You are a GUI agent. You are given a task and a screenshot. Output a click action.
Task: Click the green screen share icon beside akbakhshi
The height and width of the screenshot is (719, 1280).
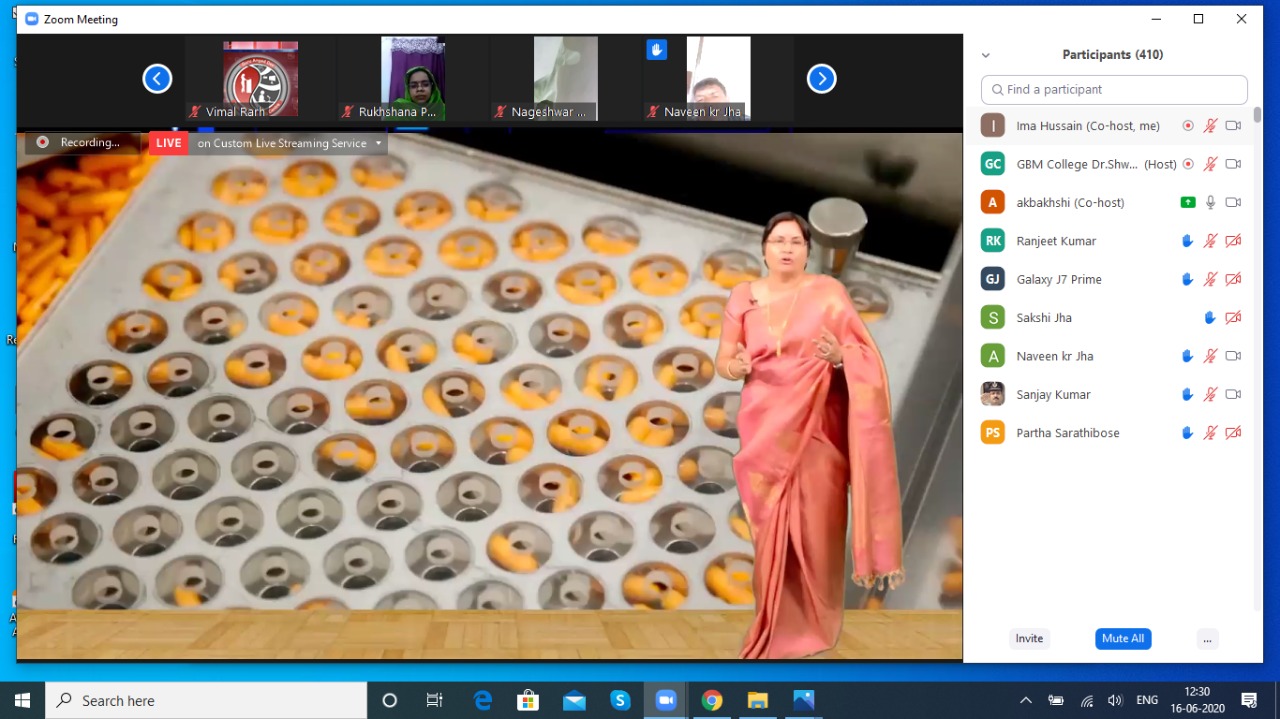tap(1187, 203)
